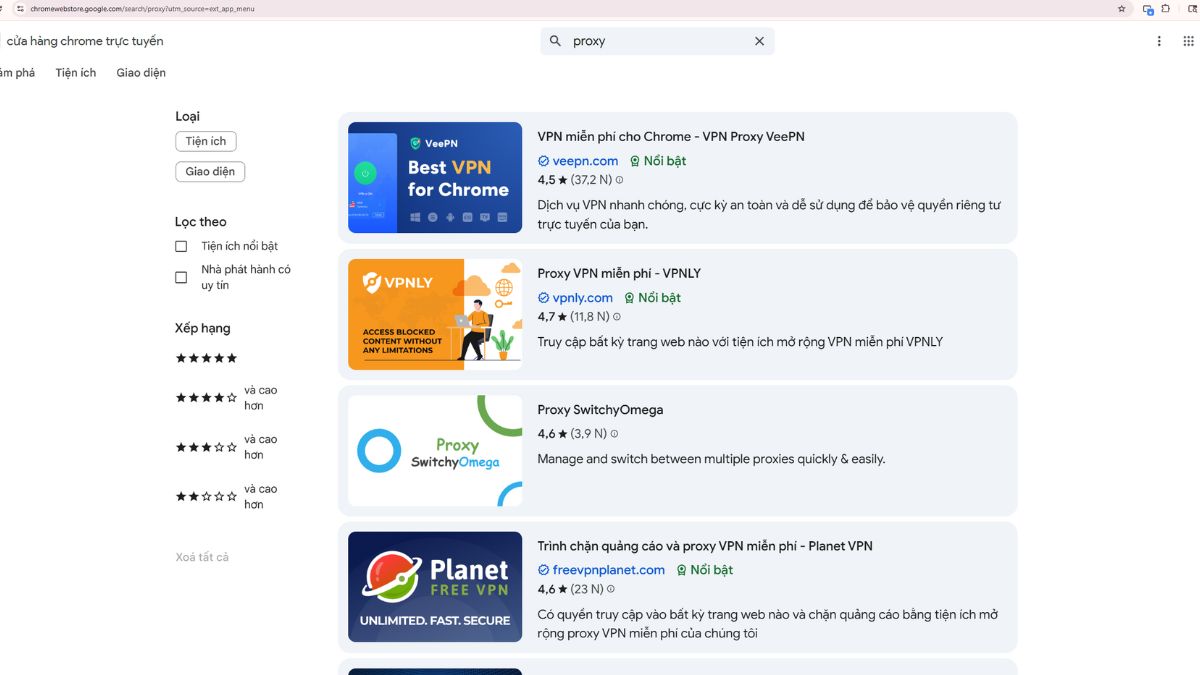The height and width of the screenshot is (675, 1200).
Task: Click the orange VPNLY thumbnail
Action: [x=435, y=314]
